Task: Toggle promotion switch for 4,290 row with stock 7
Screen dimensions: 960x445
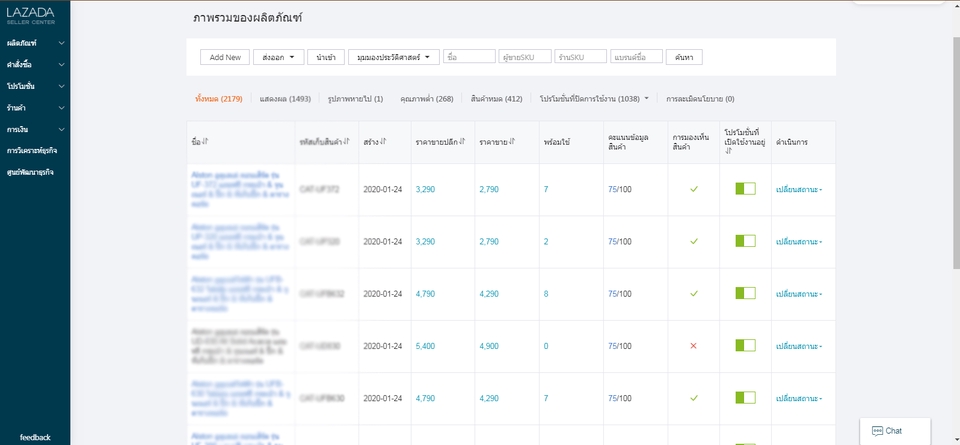Action: [x=745, y=398]
